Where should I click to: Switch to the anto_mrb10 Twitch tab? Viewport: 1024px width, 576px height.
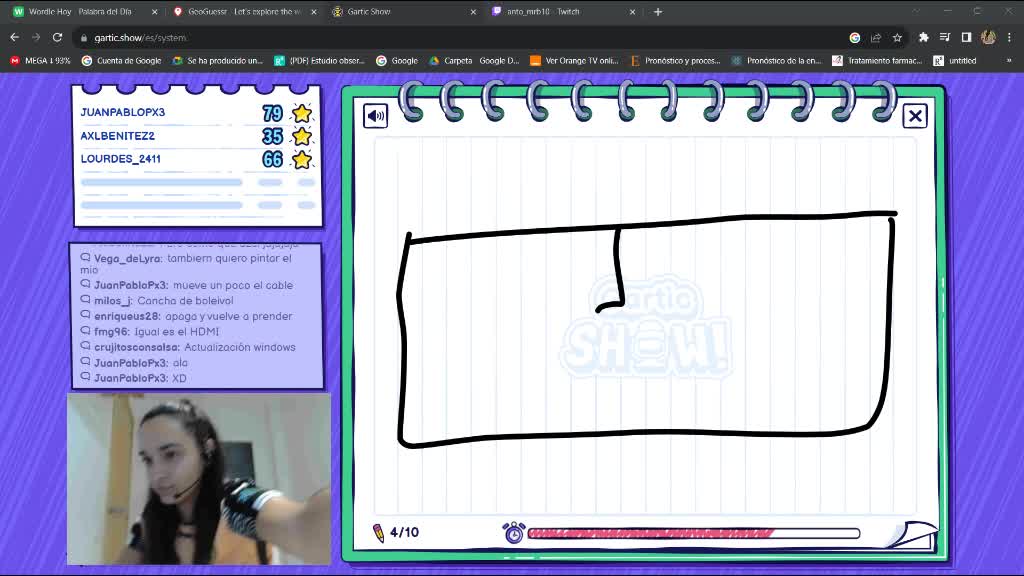(558, 12)
